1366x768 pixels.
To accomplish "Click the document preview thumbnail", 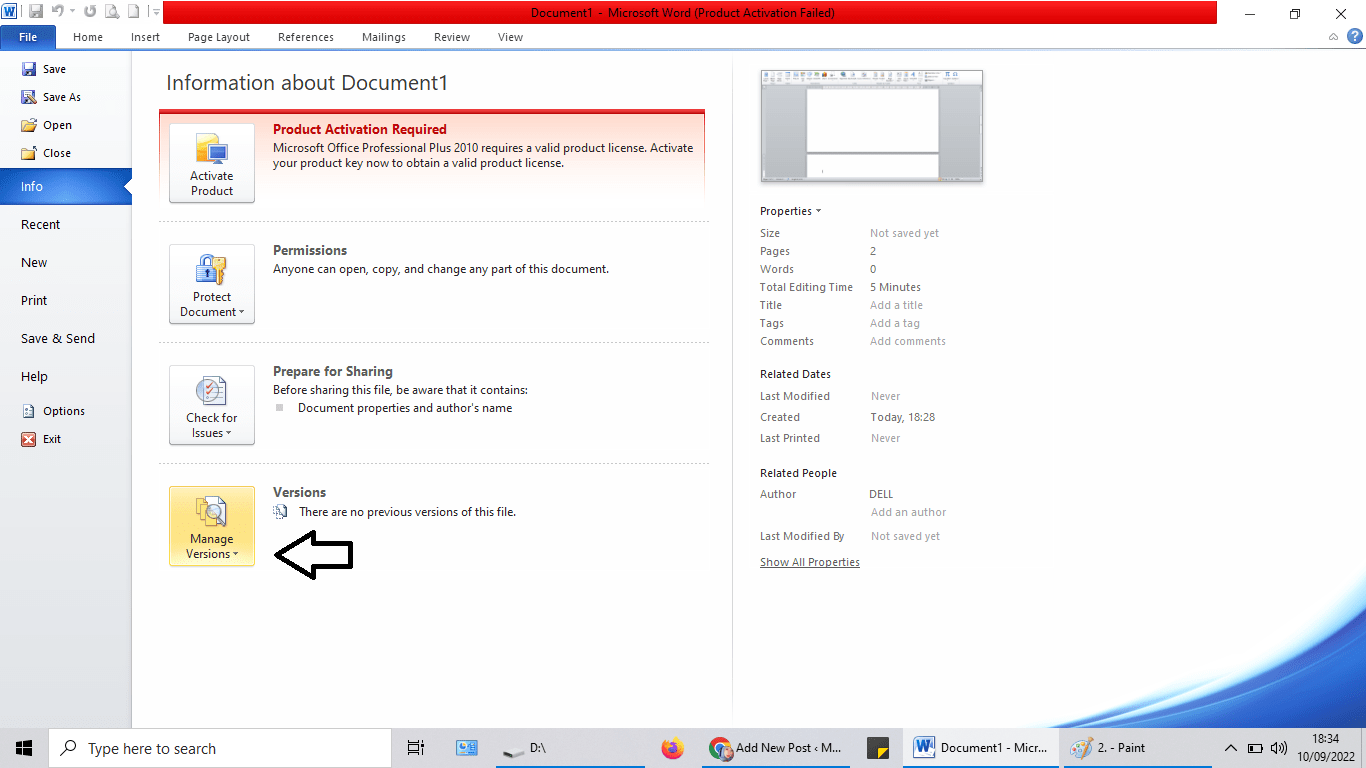I will [x=872, y=125].
